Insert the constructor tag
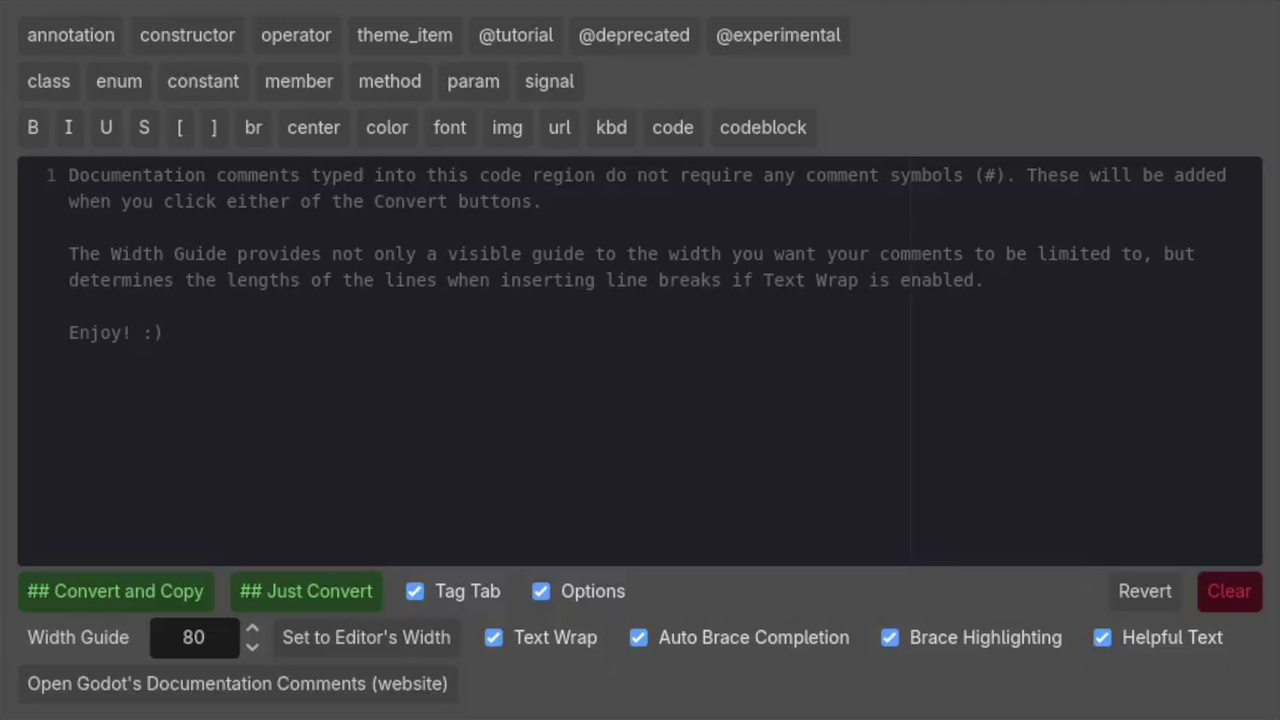1280x720 pixels. (187, 35)
